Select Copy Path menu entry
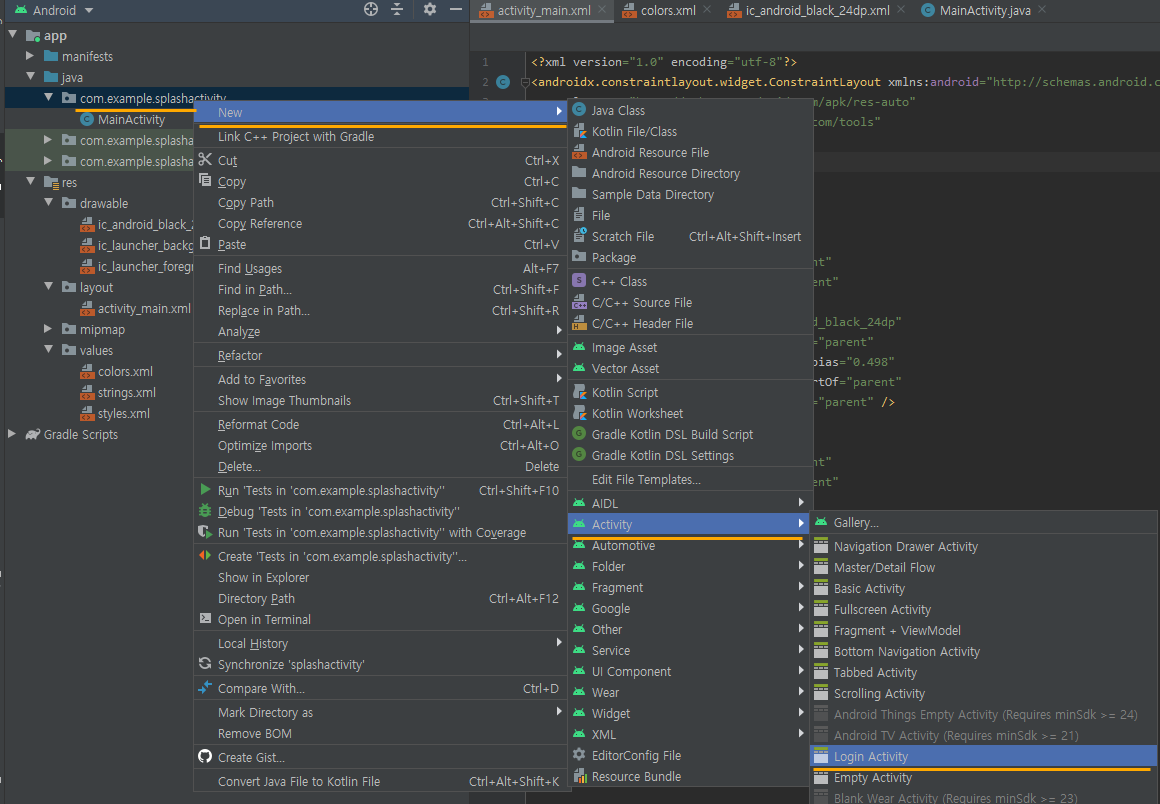Image resolution: width=1160 pixels, height=804 pixels. click(380, 203)
